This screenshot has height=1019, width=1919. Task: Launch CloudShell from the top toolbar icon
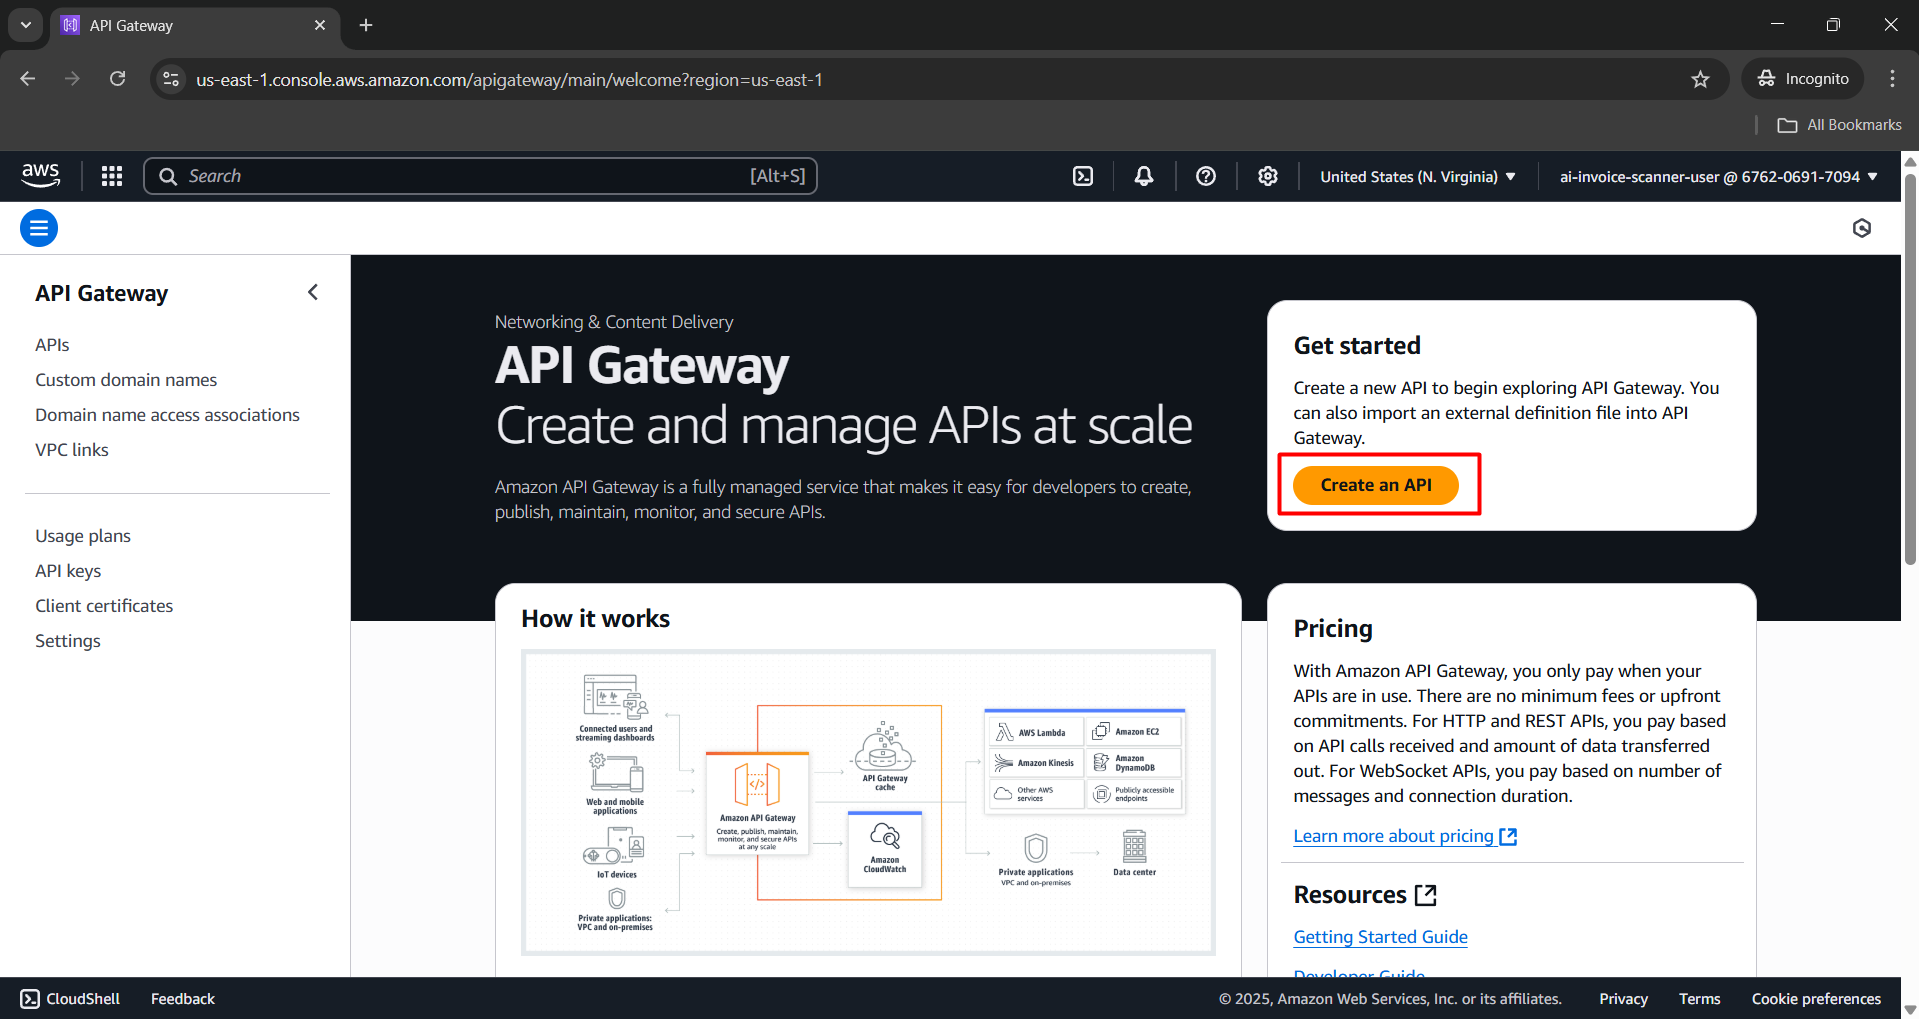(x=1083, y=175)
